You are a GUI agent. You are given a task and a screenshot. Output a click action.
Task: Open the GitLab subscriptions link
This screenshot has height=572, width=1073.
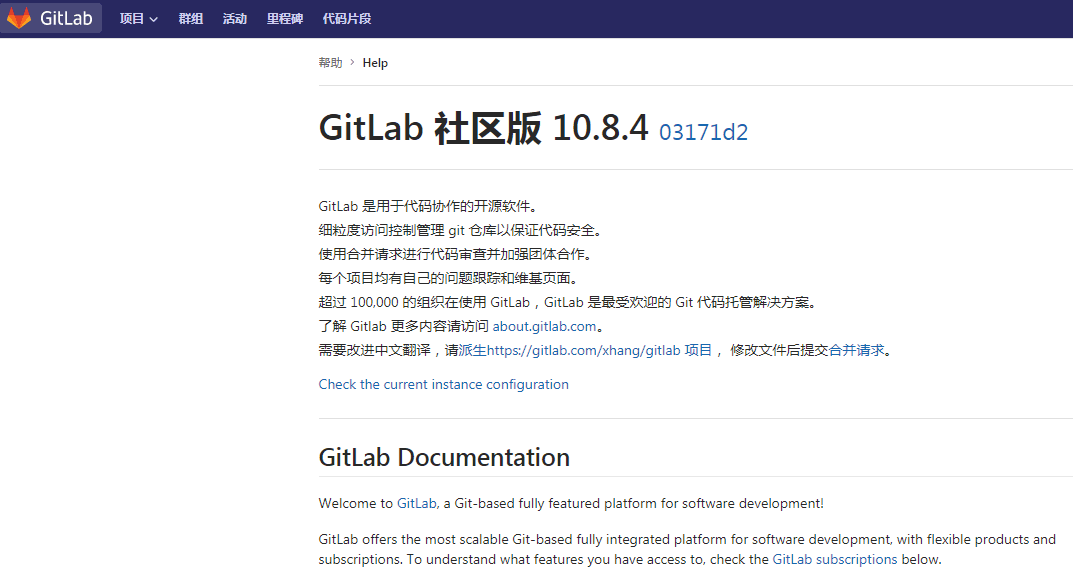[835, 560]
